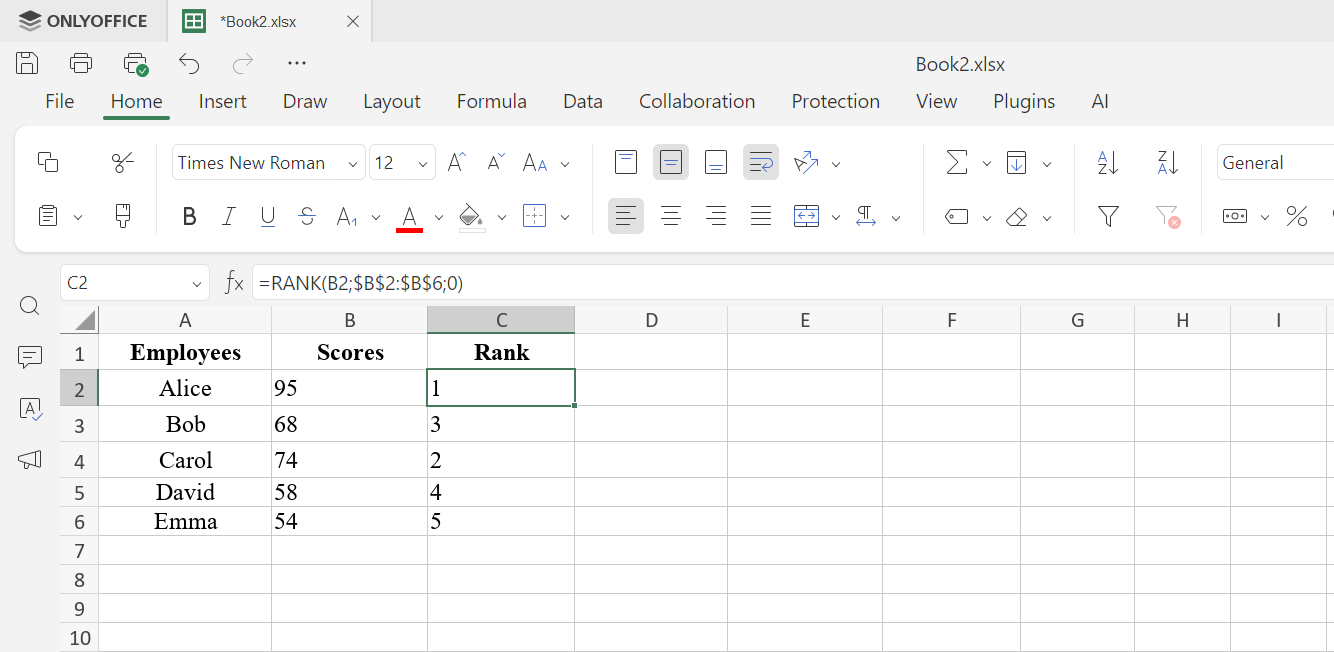
Task: Open the Times New Roman font dropdown
Action: point(268,163)
